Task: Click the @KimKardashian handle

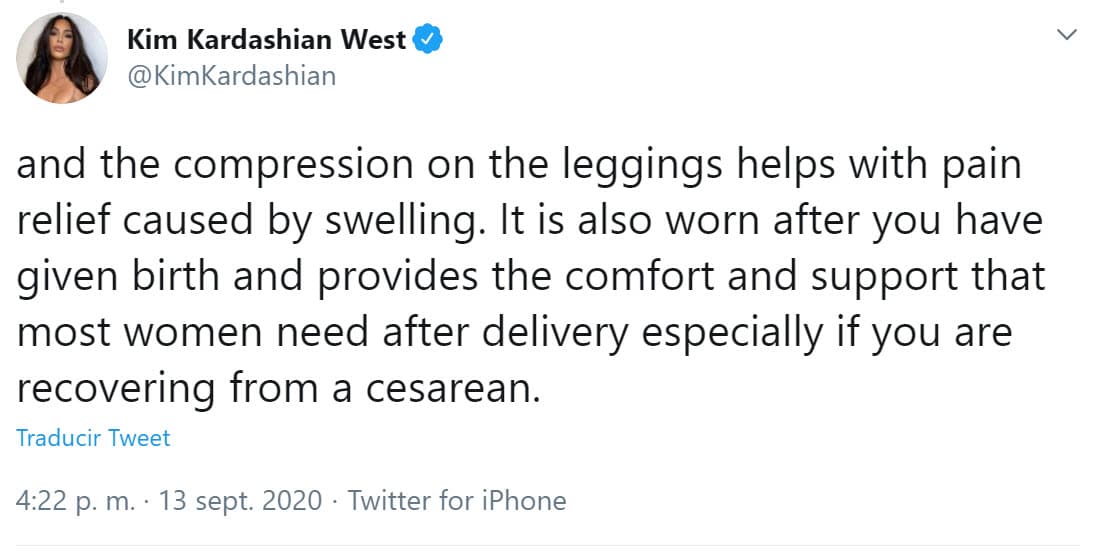Action: pyautogui.click(x=232, y=76)
